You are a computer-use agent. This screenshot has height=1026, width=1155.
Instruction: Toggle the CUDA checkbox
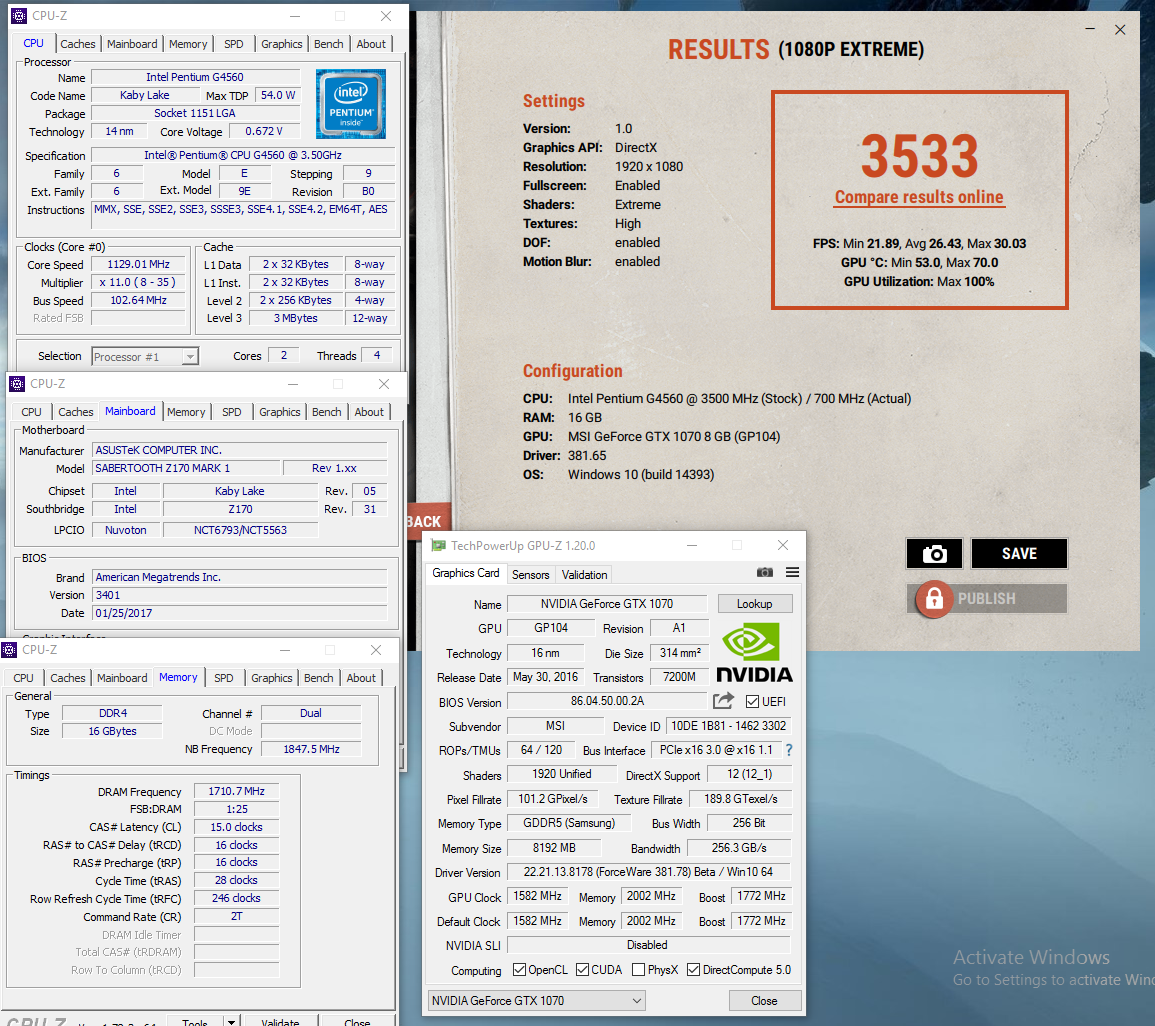coord(583,969)
